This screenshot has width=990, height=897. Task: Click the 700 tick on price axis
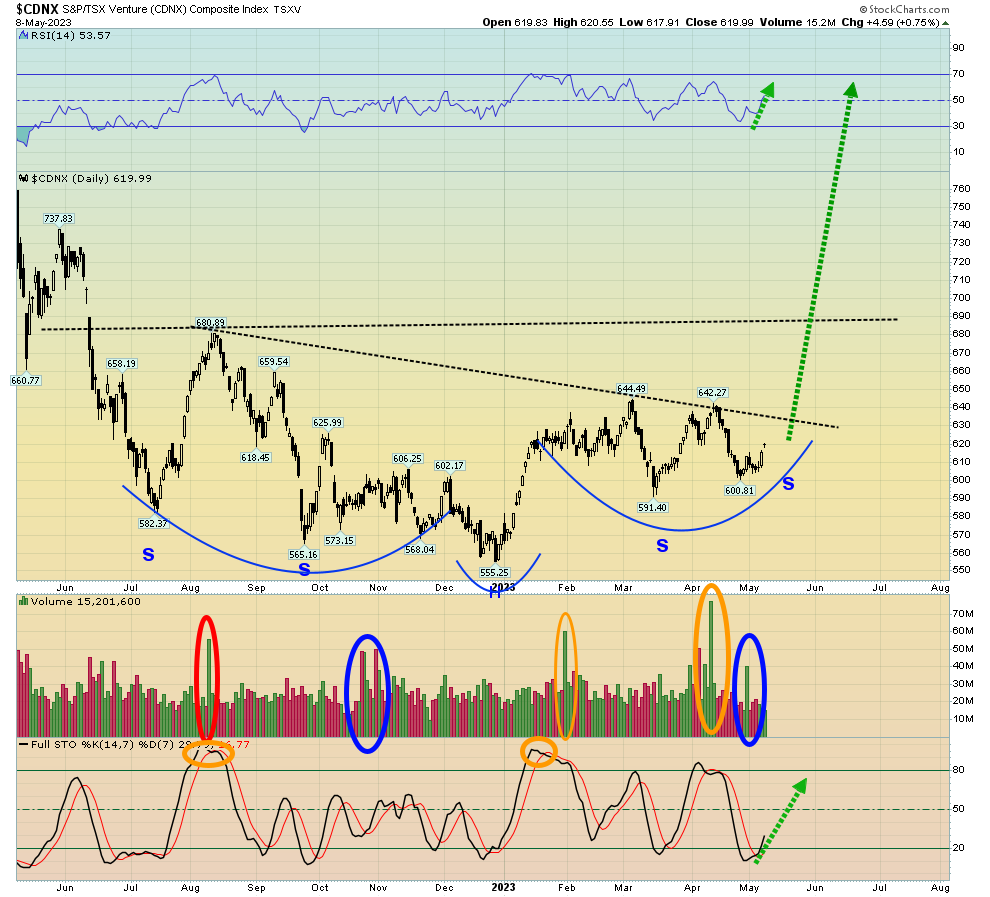point(962,298)
